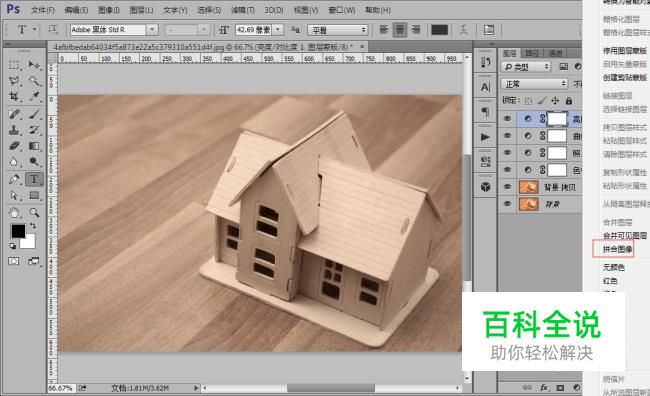Image resolution: width=650 pixels, height=396 pixels.
Task: Open the Type tool preset picker arrow
Action: point(34,29)
